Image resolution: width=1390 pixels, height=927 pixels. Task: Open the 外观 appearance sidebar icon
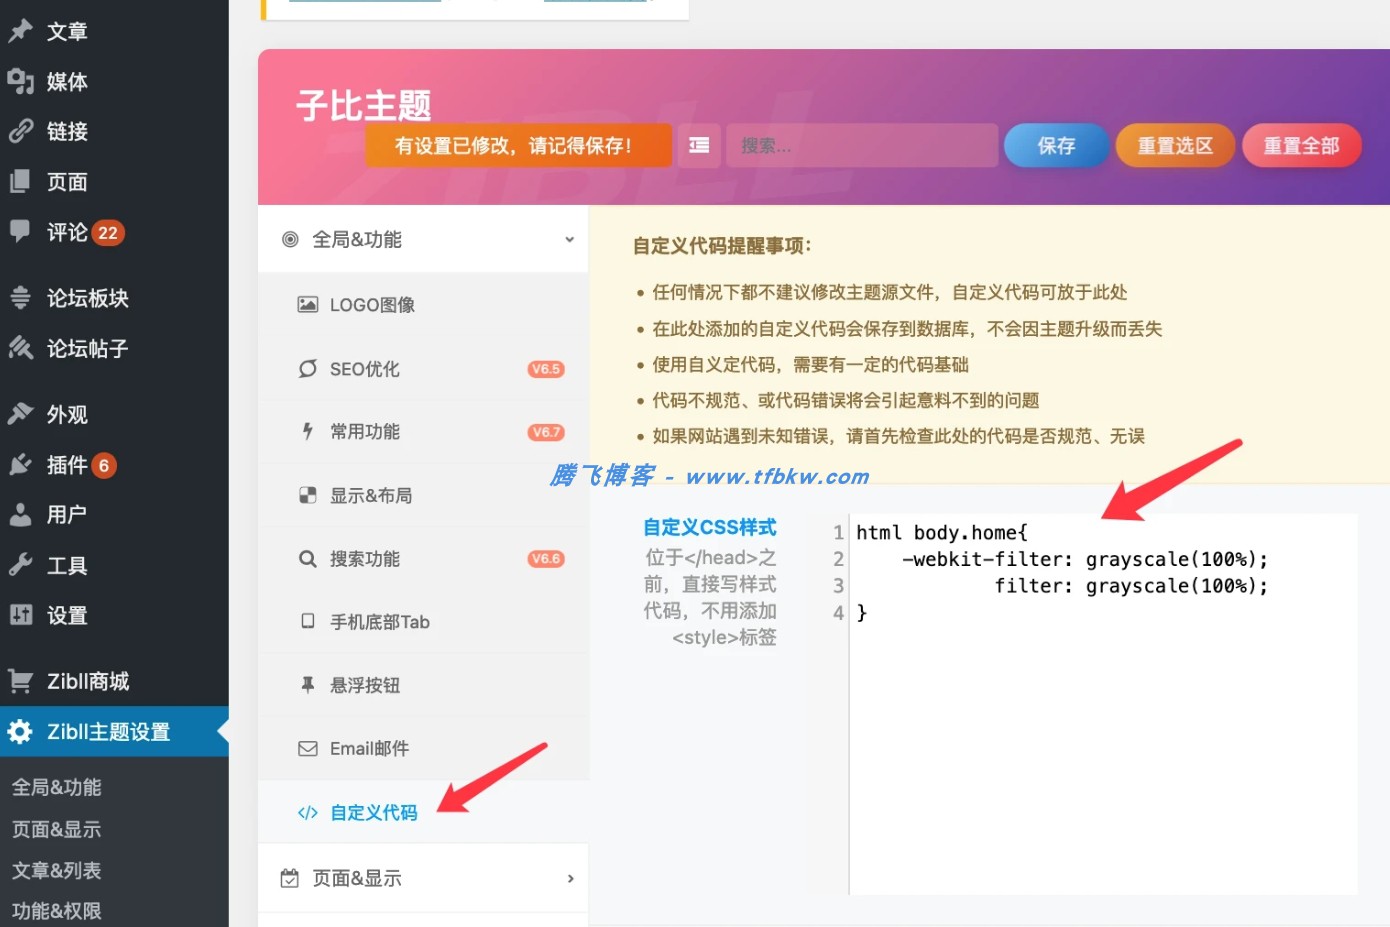click(x=21, y=413)
